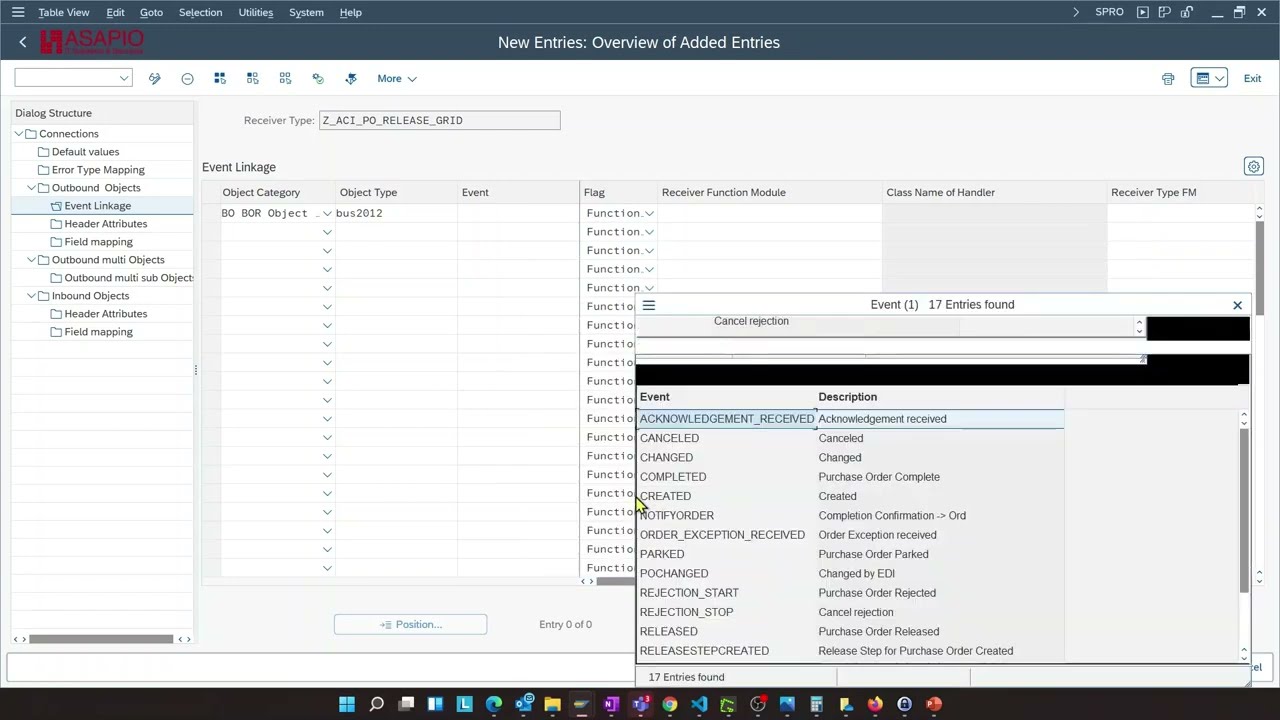This screenshot has width=1280, height=720.
Task: Click the play-box icon next to SPRO
Action: (1143, 12)
